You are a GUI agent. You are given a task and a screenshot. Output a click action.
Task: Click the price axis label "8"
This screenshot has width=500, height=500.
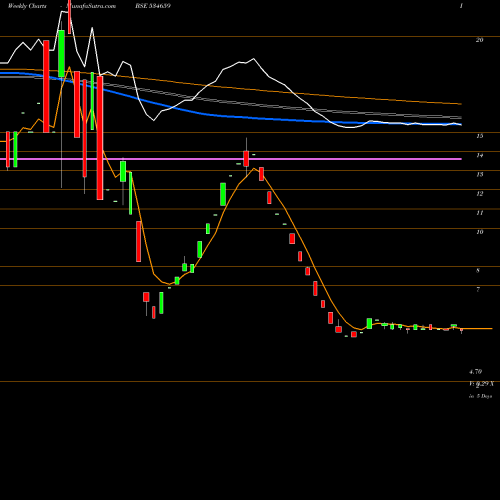pos(478,270)
